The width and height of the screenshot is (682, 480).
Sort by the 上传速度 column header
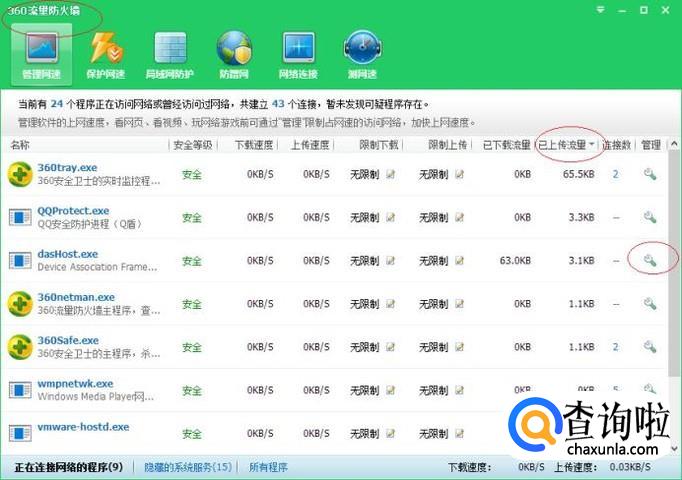coord(310,145)
